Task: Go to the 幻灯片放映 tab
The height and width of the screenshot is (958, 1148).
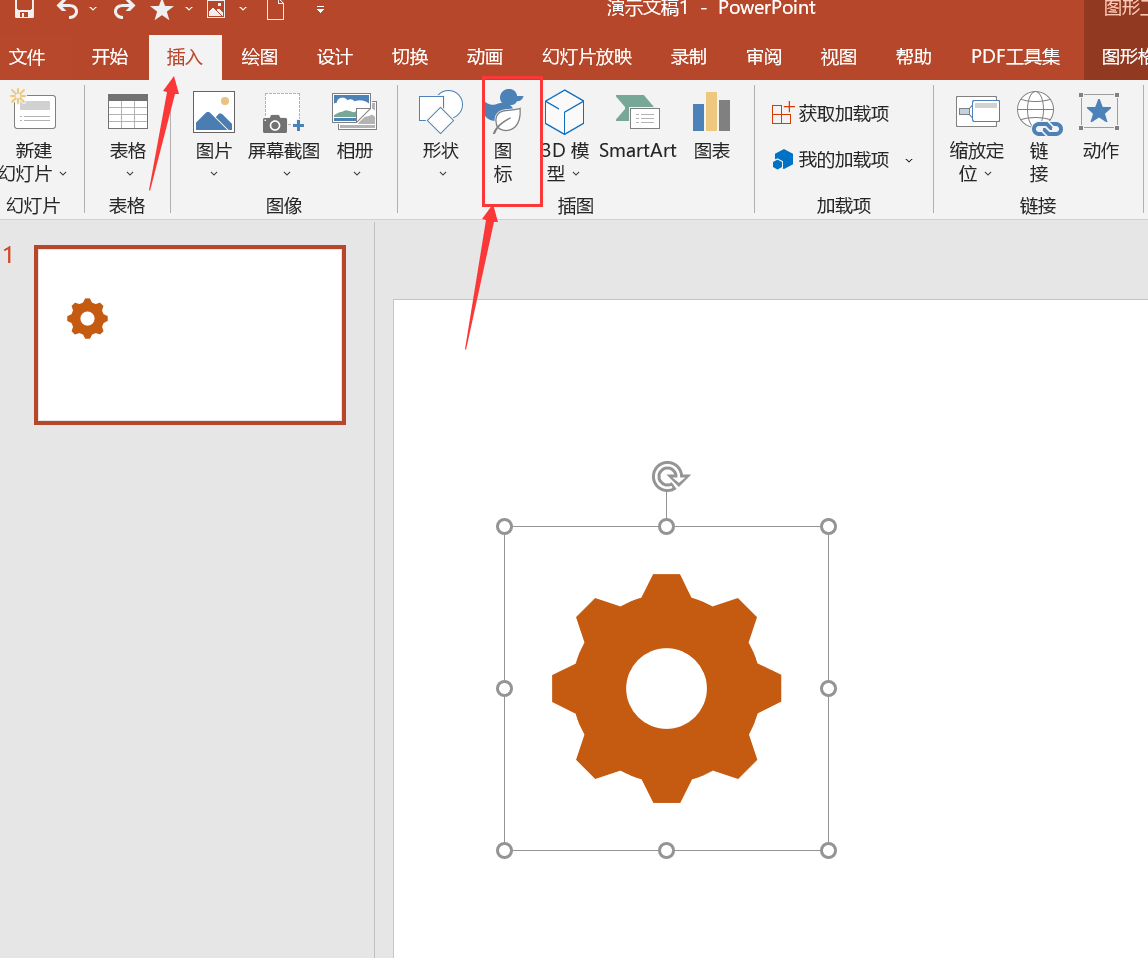Action: click(587, 57)
